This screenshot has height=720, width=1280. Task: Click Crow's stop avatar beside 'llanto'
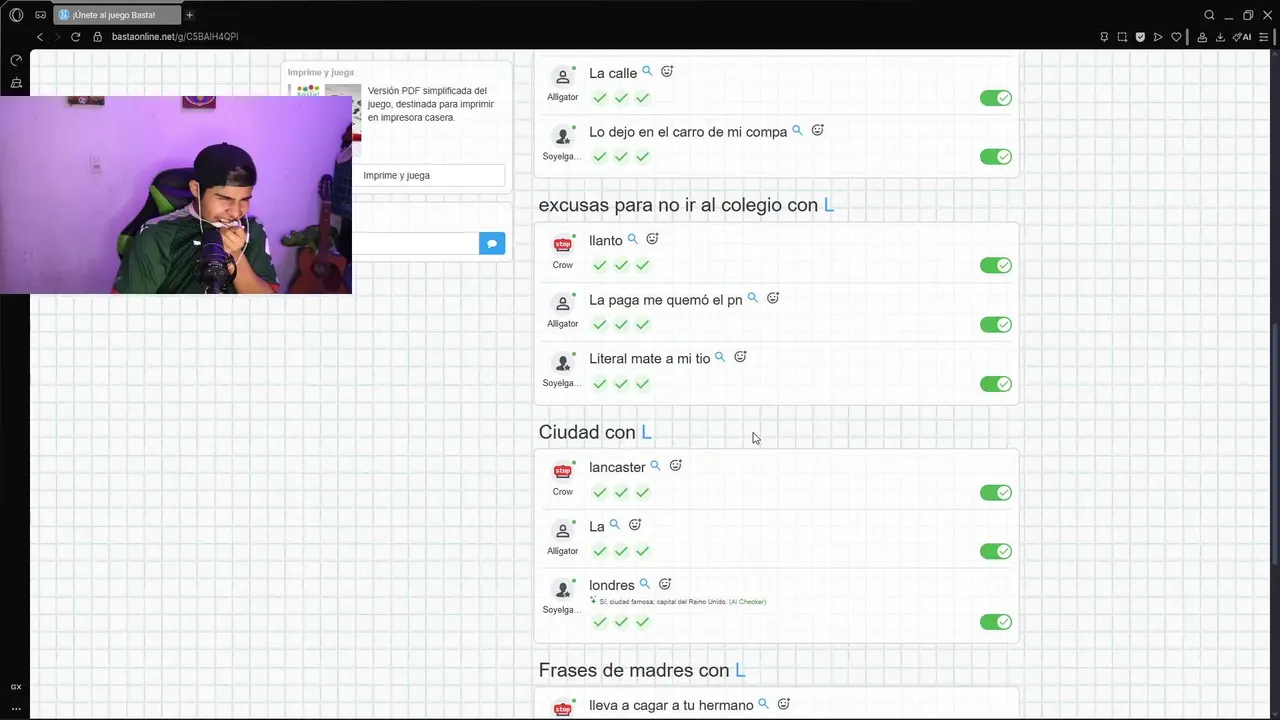click(x=562, y=245)
